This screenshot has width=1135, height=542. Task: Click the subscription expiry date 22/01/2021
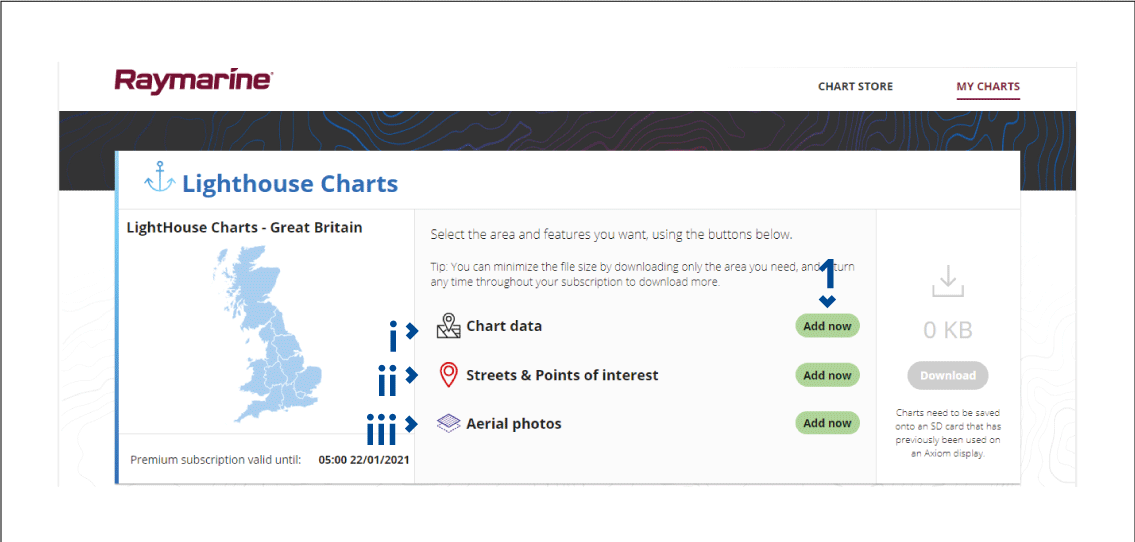click(381, 460)
